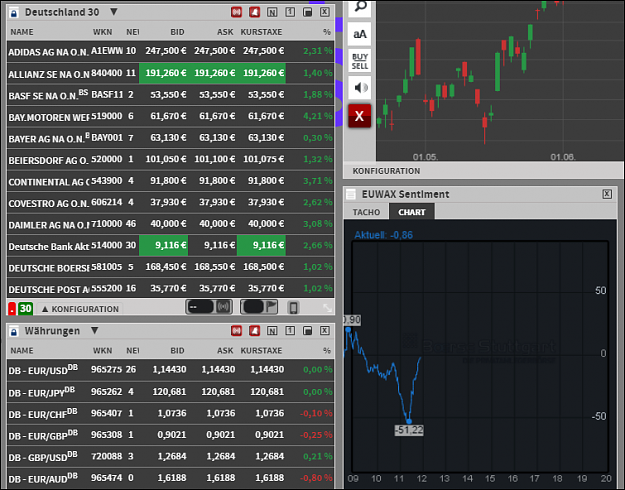Viewport: 625px width, 490px height.
Task: Select the DB - EUR/JPY row
Action: coord(171,392)
